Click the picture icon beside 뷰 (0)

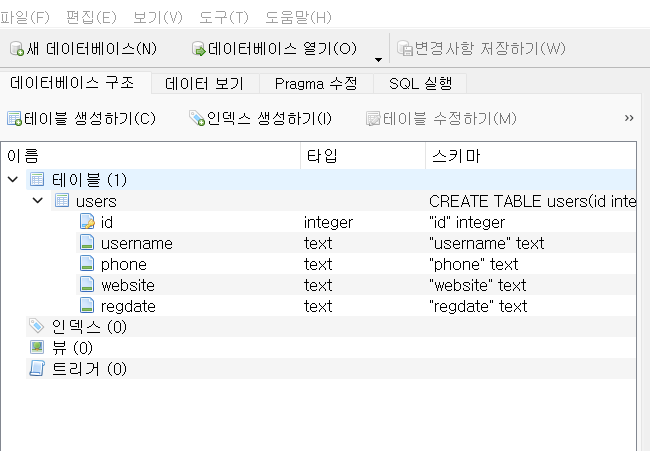click(37, 347)
